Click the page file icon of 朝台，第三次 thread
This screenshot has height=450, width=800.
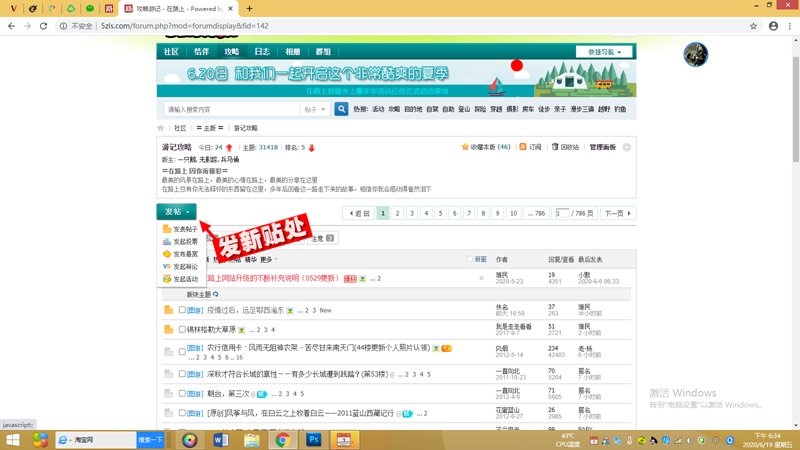click(168, 393)
